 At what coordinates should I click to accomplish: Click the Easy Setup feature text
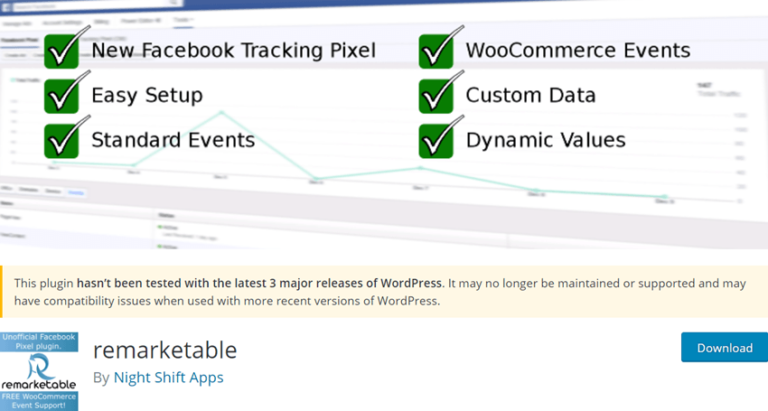point(147,95)
